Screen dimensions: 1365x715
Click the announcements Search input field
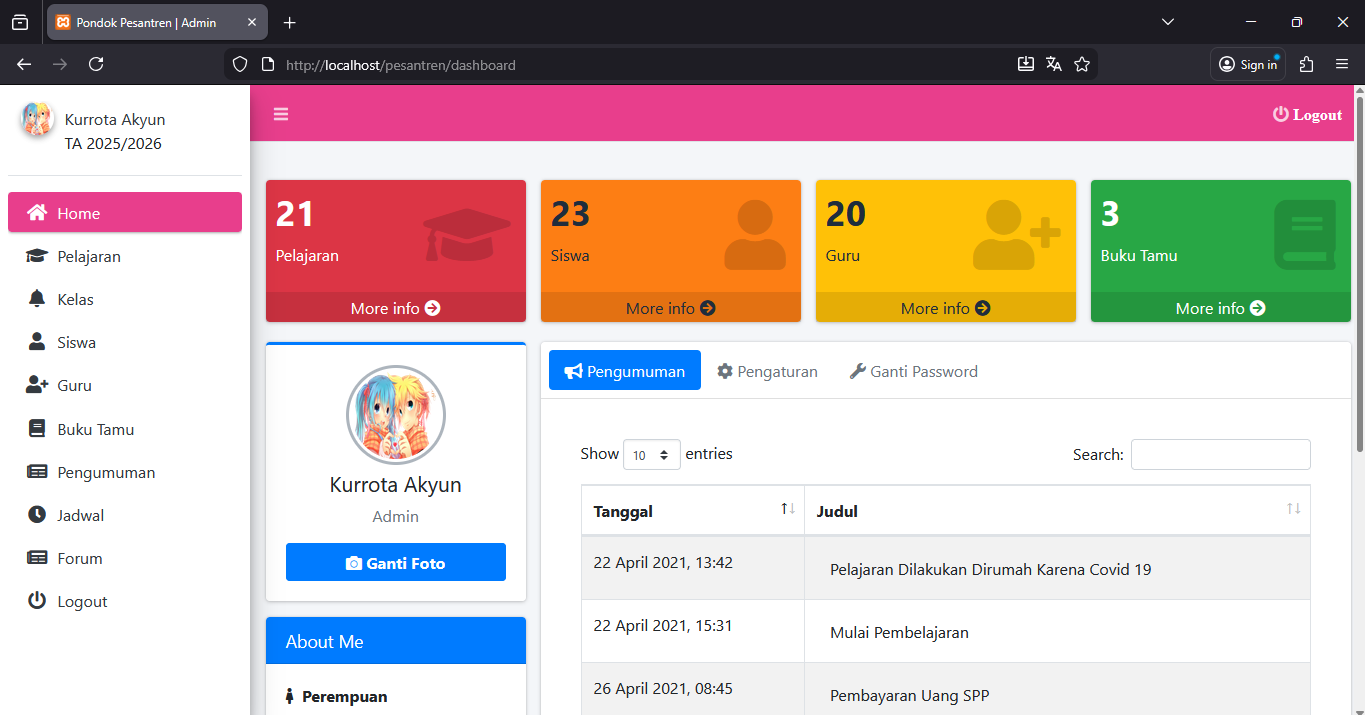click(1220, 454)
